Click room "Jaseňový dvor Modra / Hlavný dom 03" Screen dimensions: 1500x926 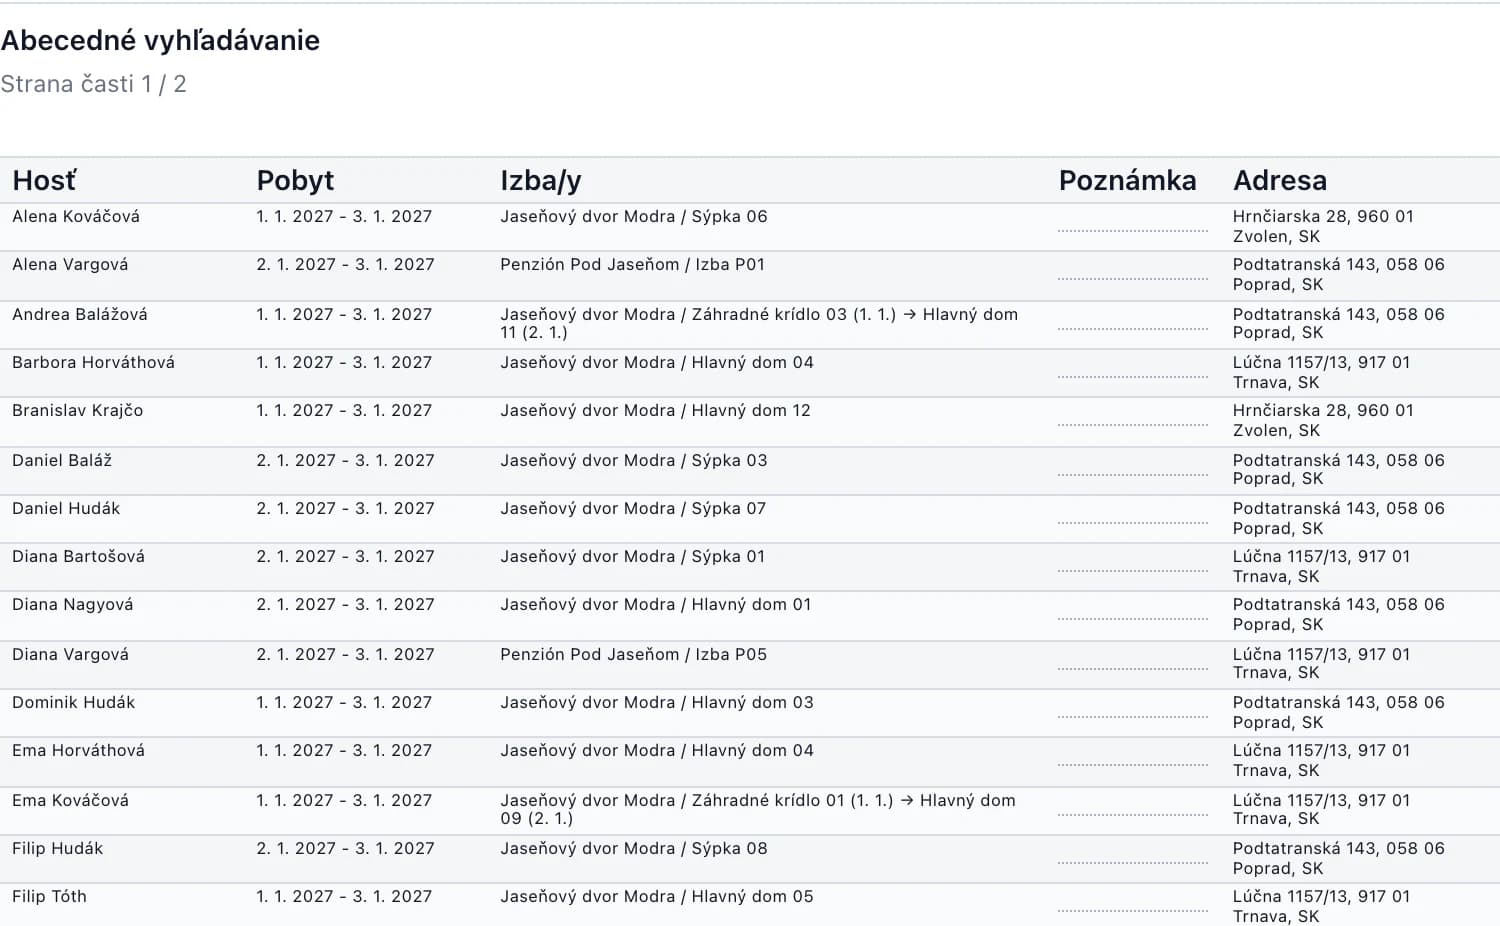pyautogui.click(x=657, y=702)
